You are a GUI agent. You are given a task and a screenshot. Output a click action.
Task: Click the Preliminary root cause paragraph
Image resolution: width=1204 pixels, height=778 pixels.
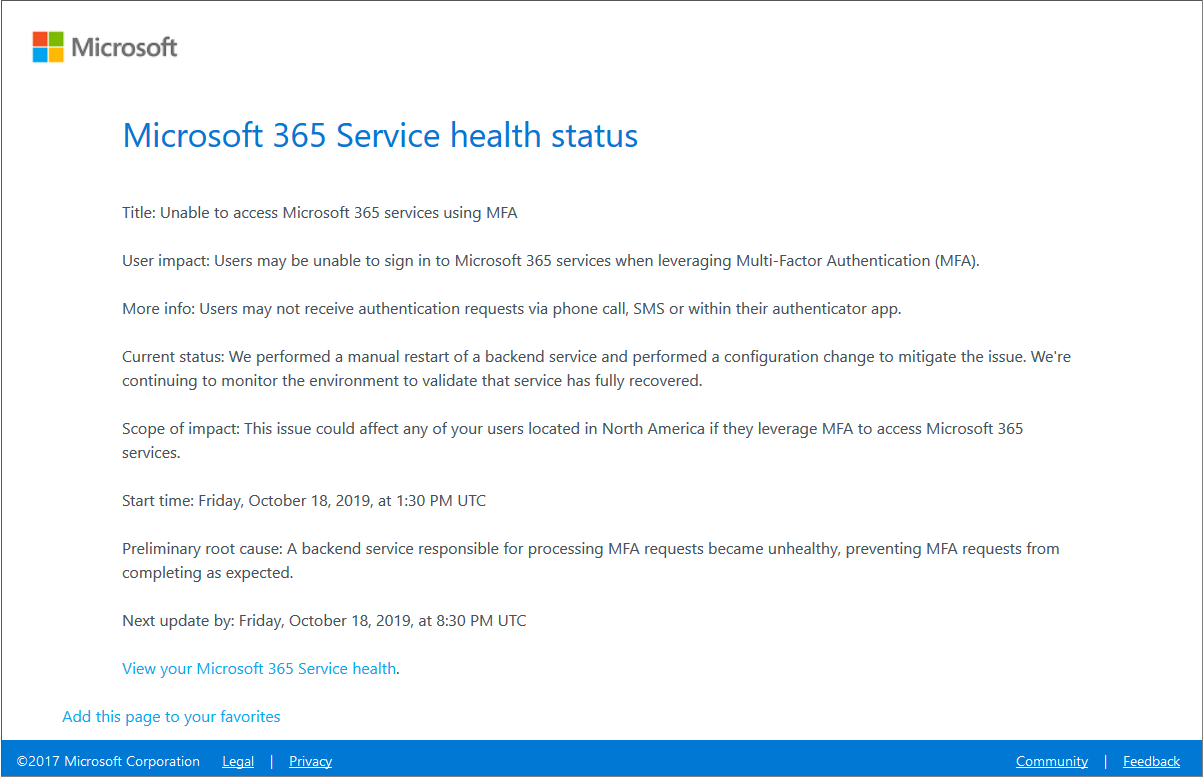[x=590, y=560]
